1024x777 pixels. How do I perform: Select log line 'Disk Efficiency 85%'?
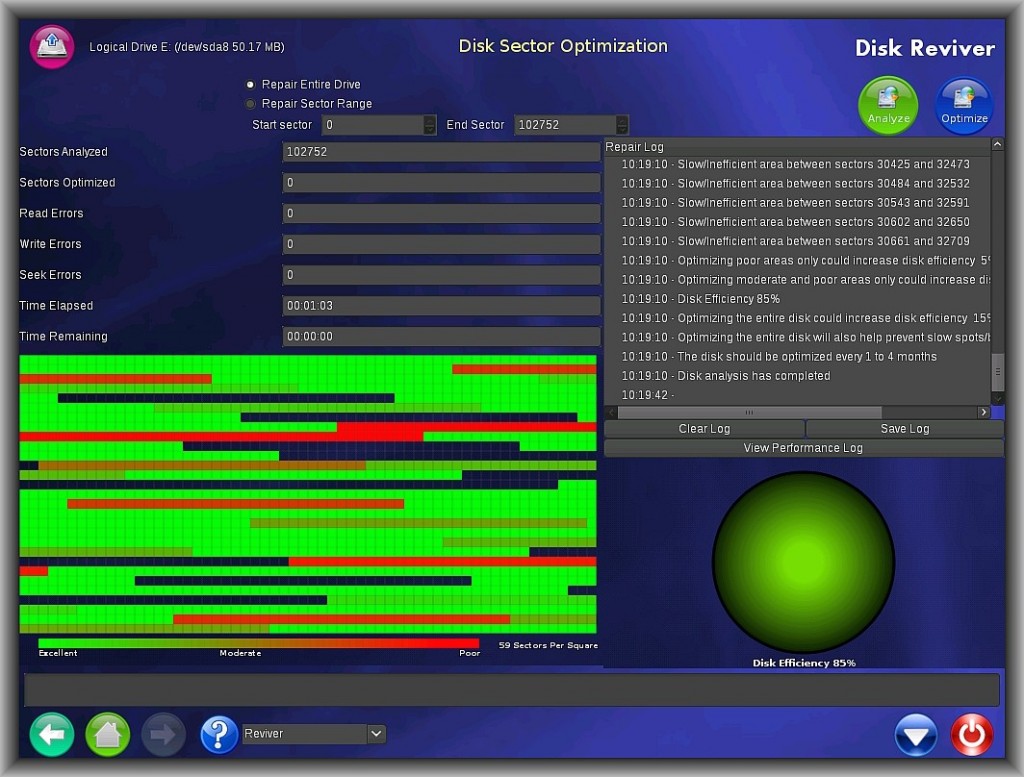coord(700,299)
